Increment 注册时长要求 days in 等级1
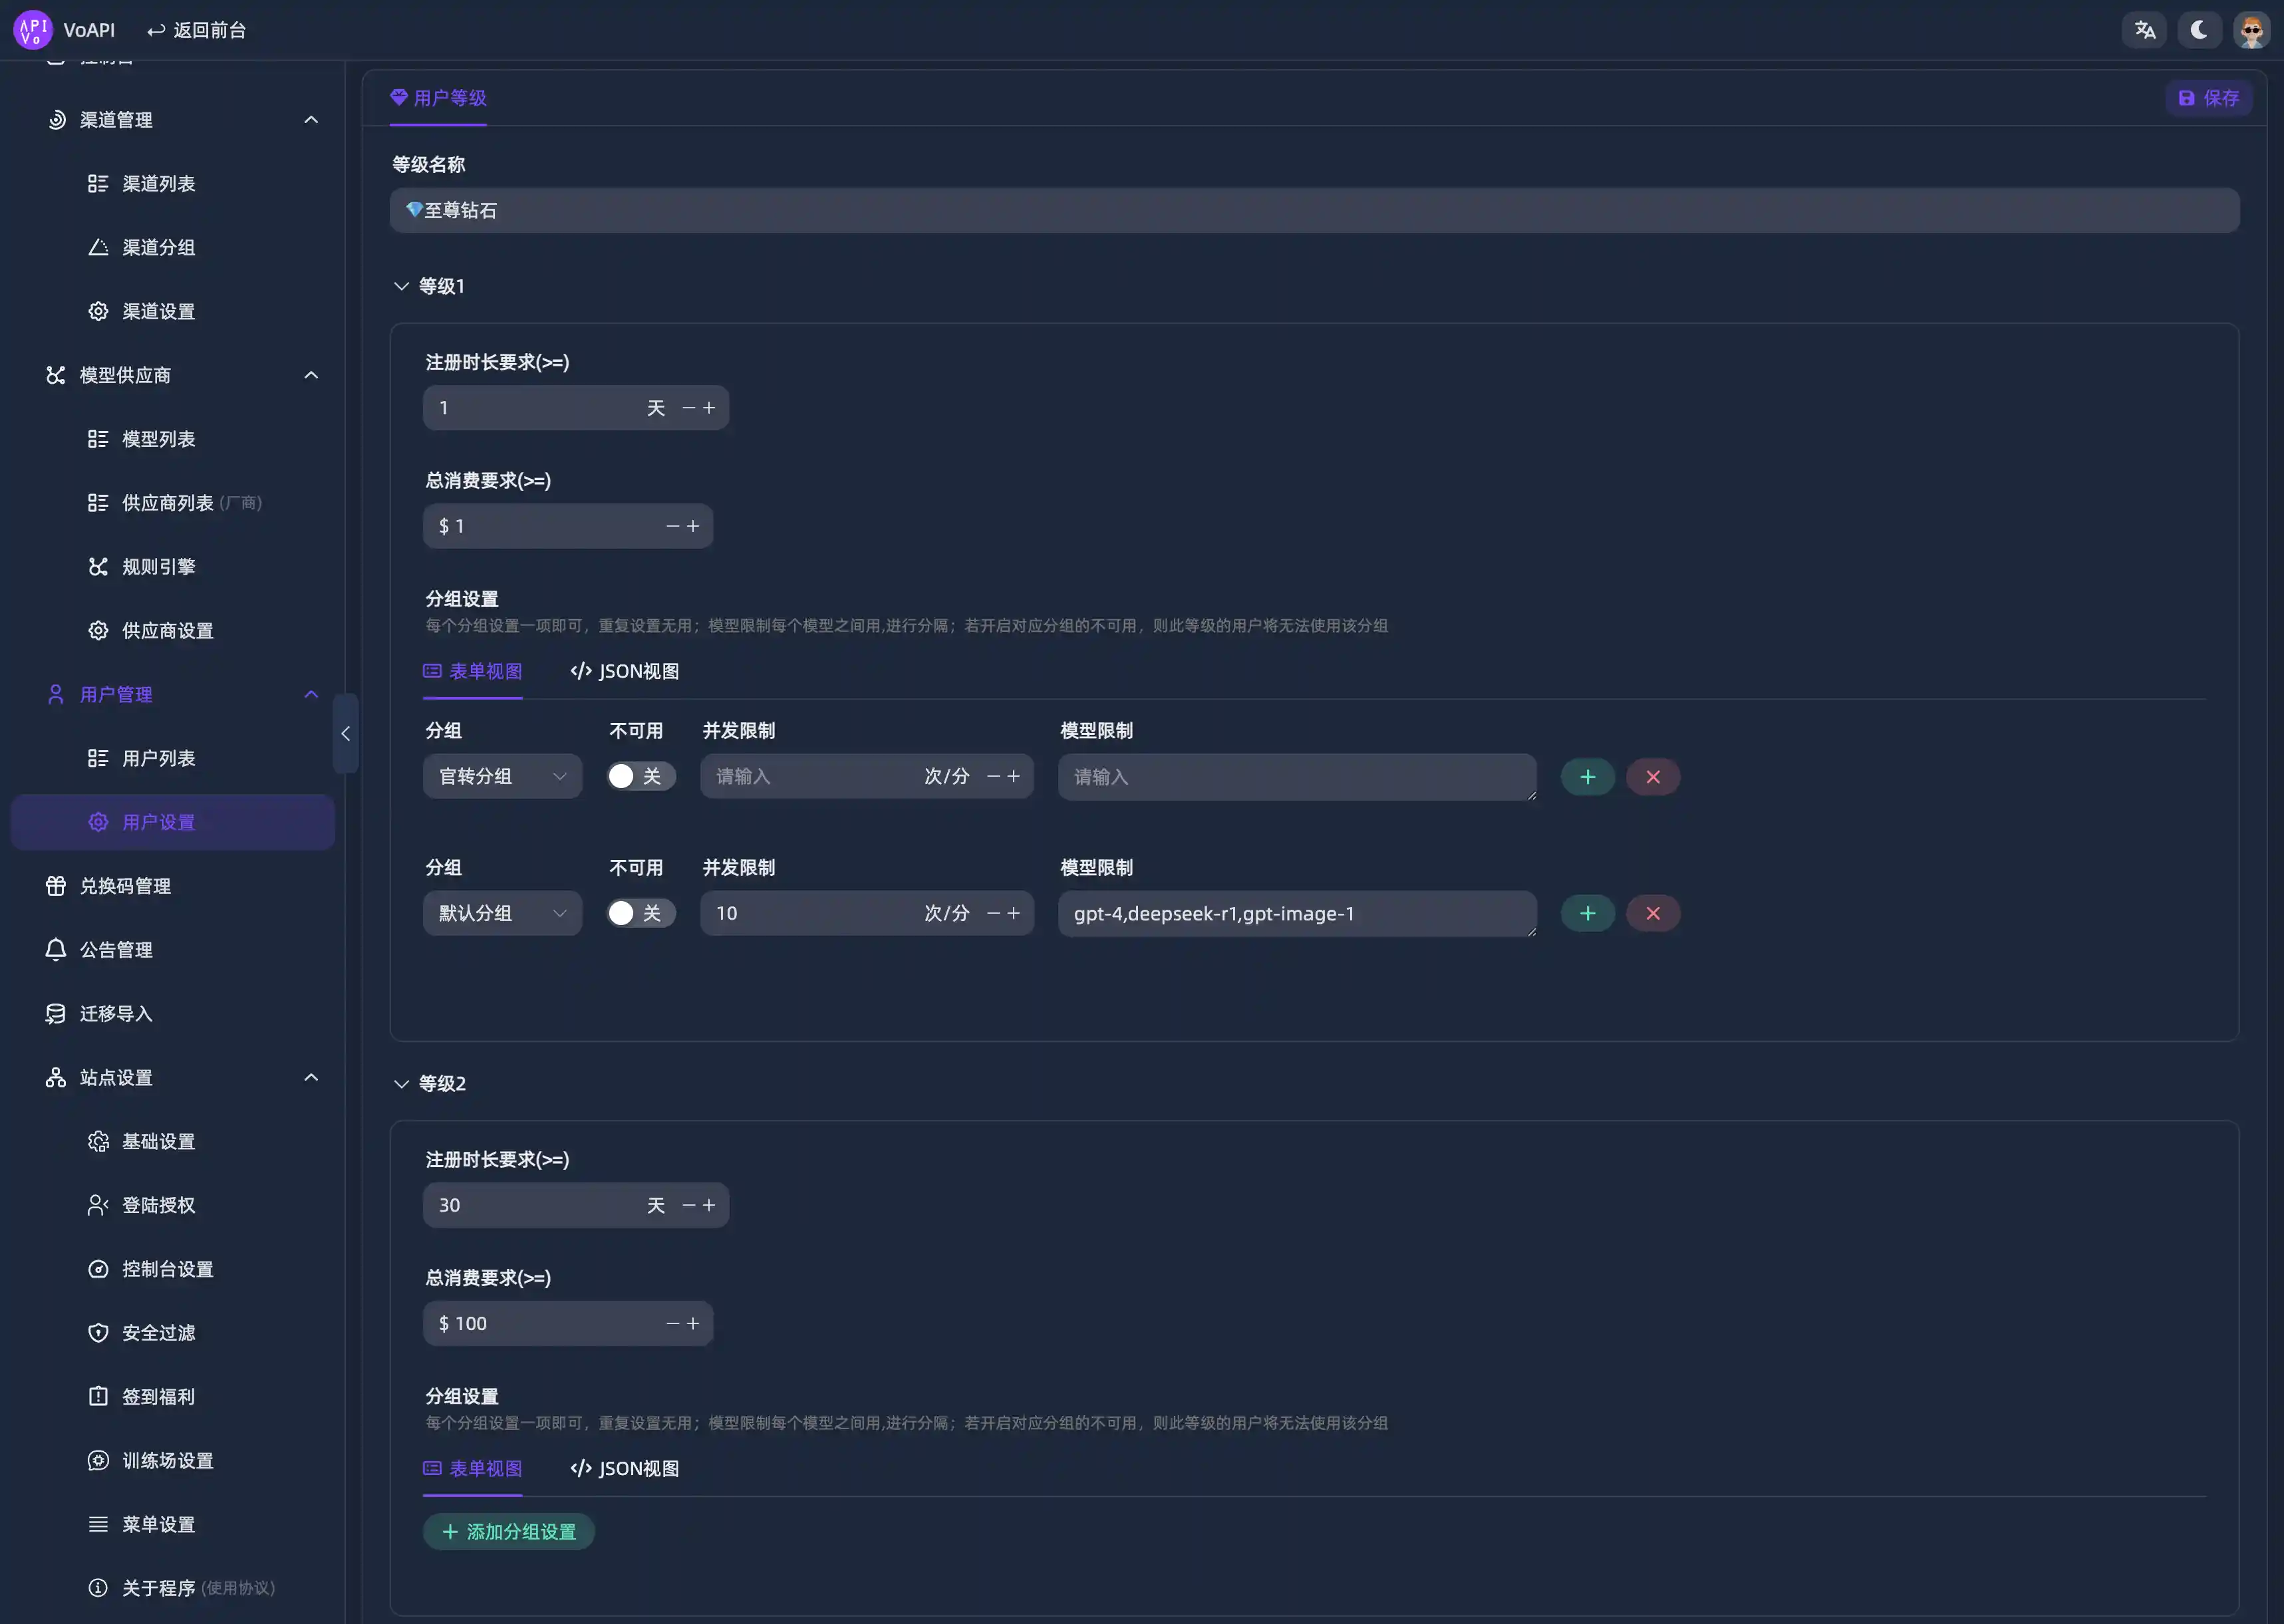 pos(709,408)
